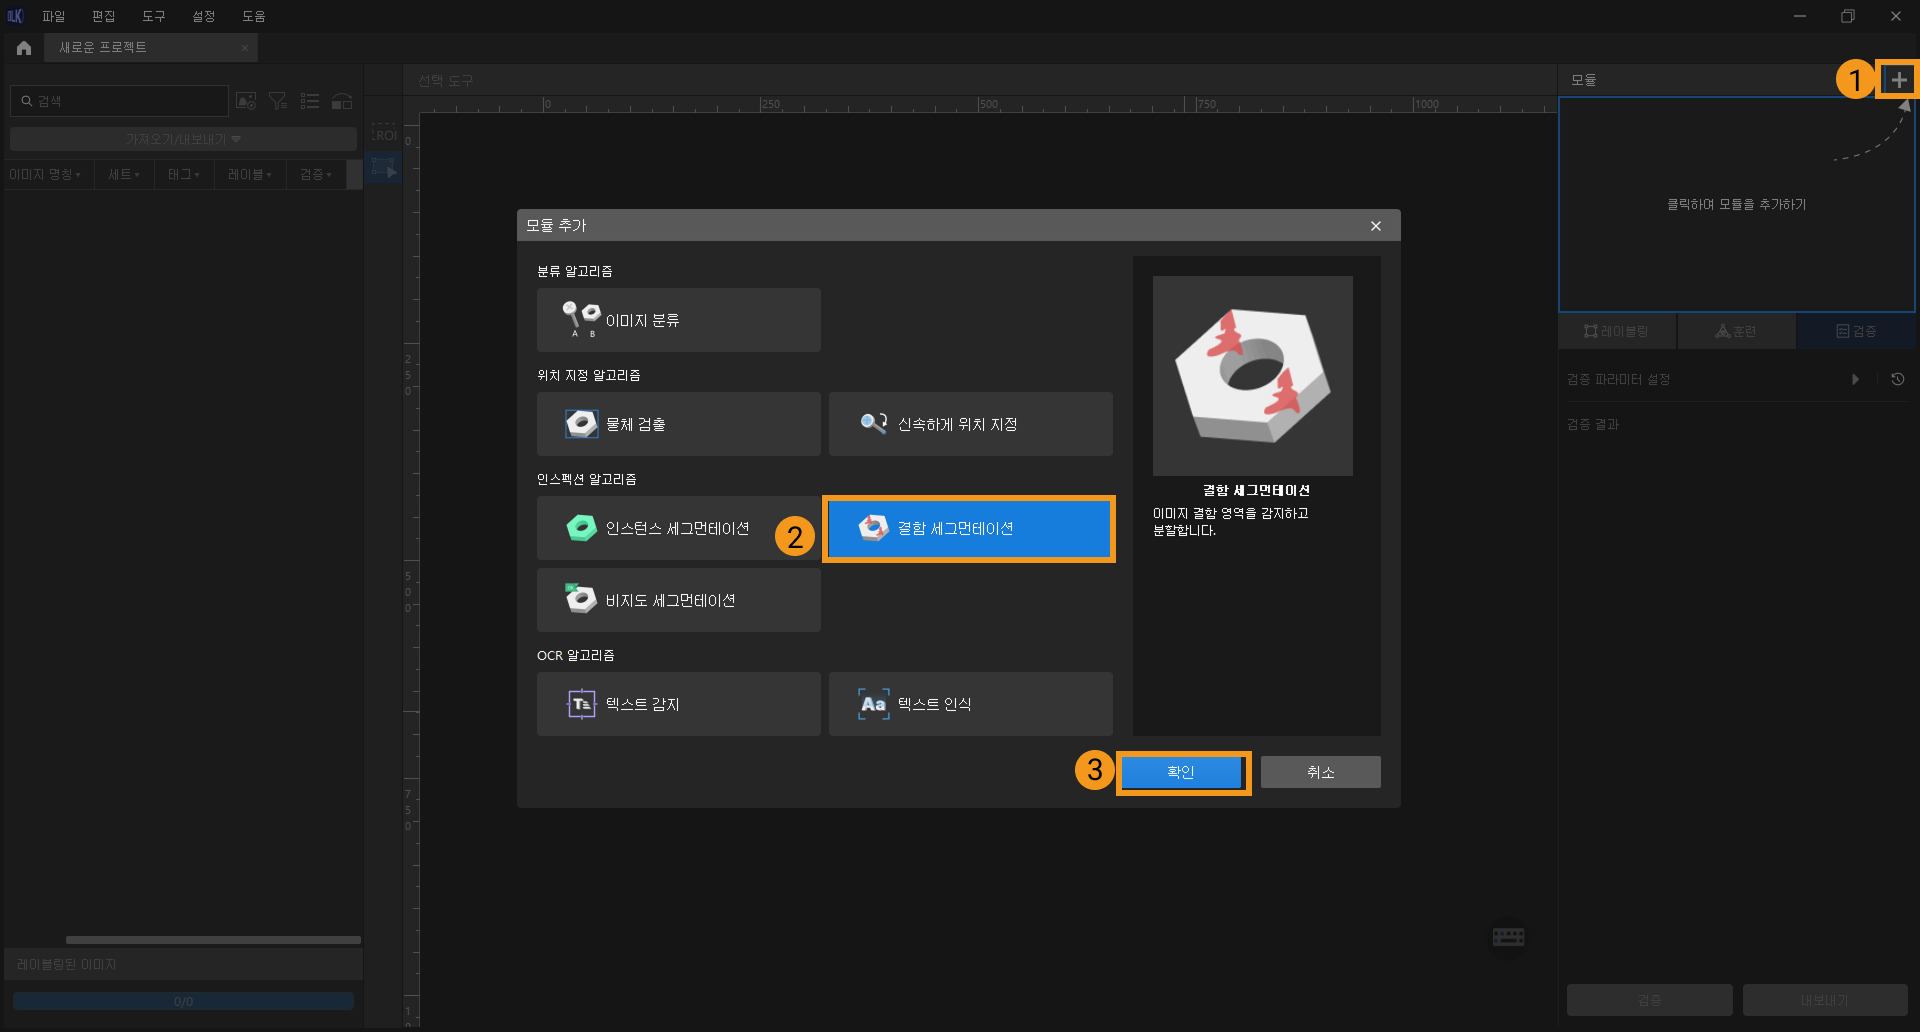The image size is (1920, 1032).
Task: Click the 비지도 세그먼테이션 nut icon
Action: click(x=581, y=598)
